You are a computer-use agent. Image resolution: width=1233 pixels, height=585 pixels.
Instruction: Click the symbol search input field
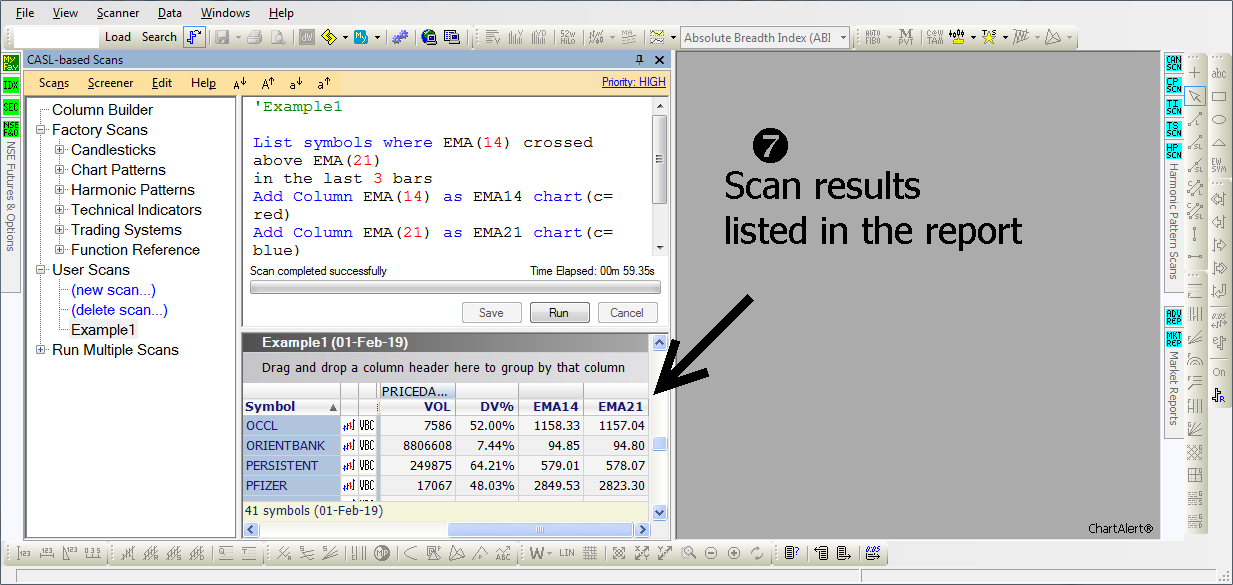coord(56,37)
